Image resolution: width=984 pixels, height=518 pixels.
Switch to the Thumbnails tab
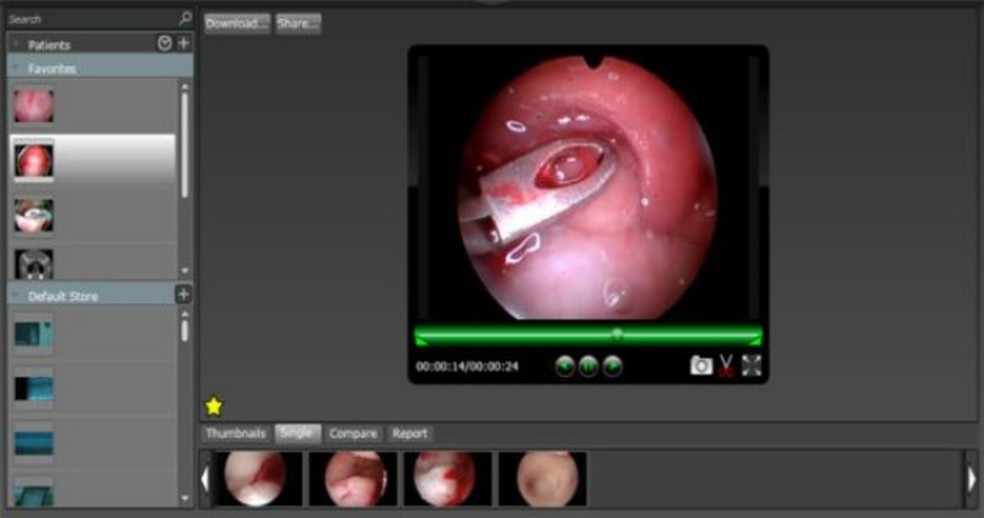[235, 434]
